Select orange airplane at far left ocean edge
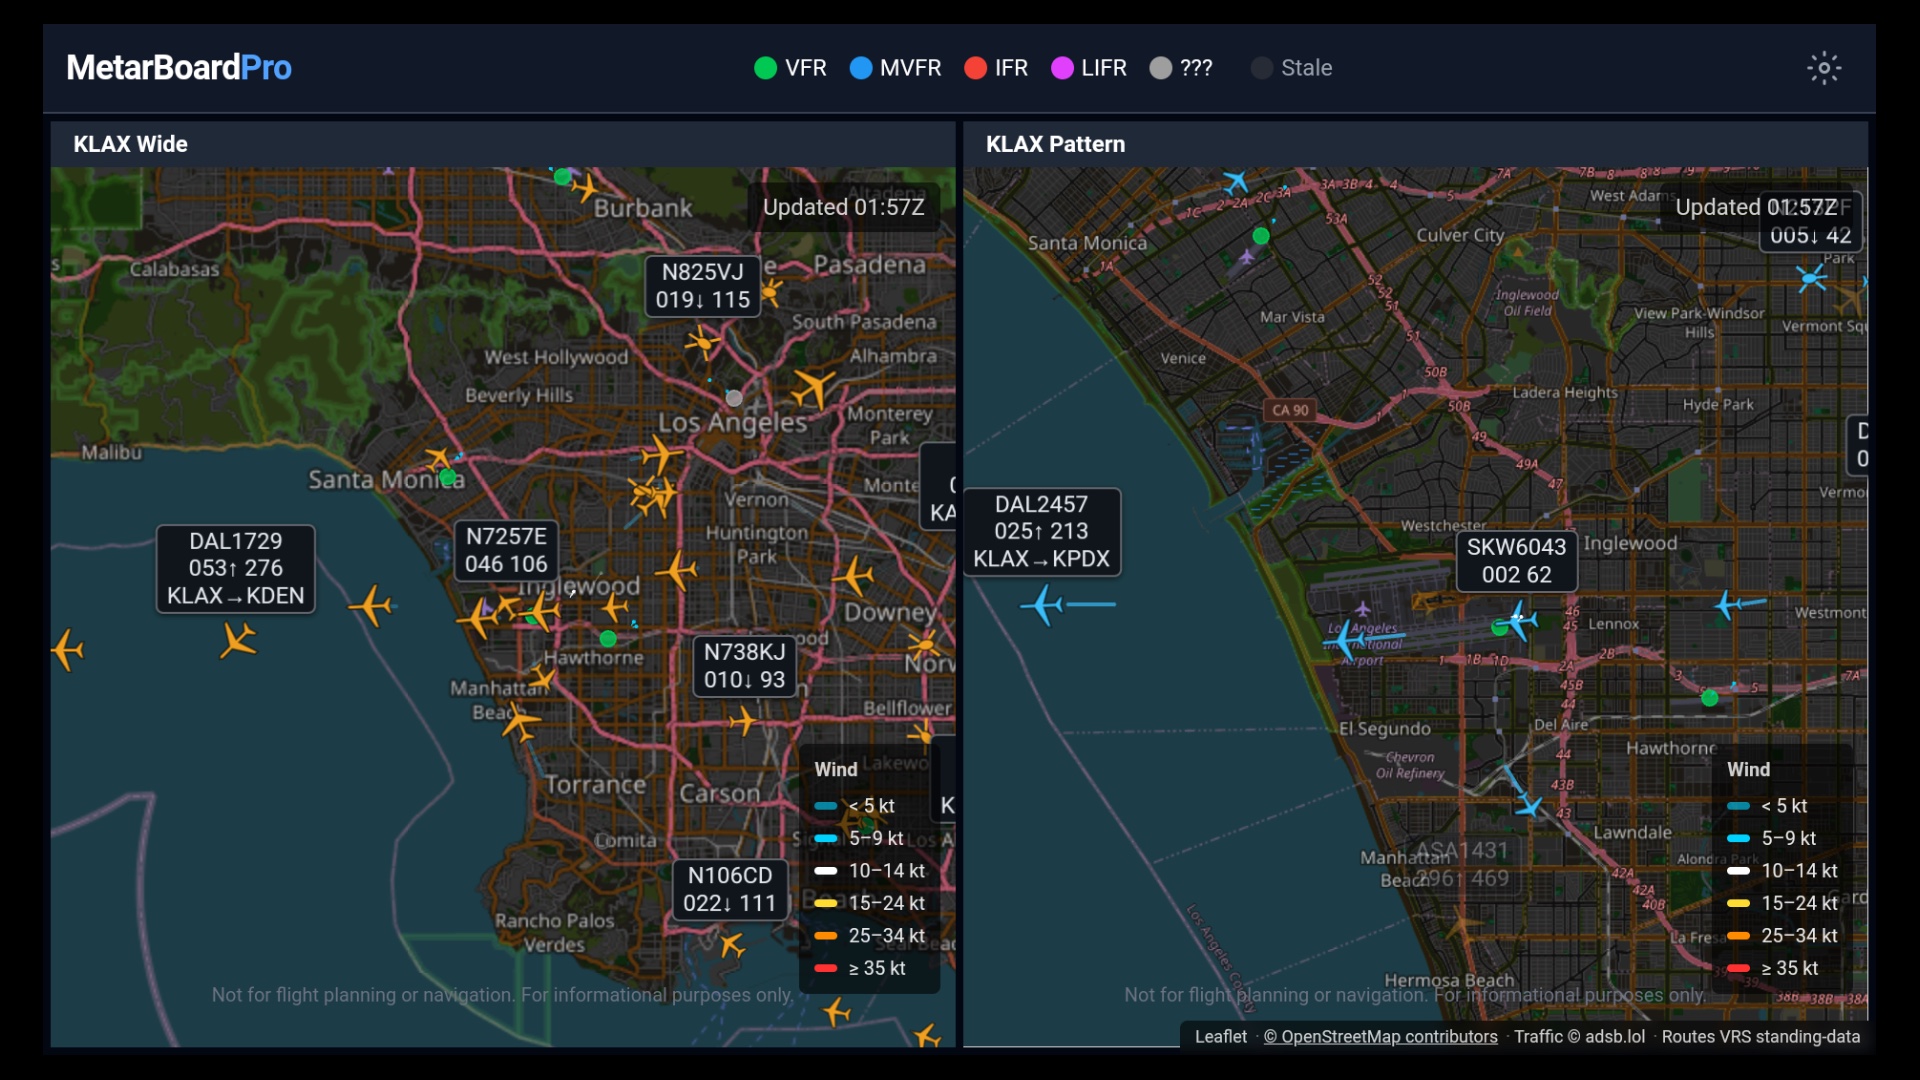1920x1080 pixels. (x=68, y=650)
